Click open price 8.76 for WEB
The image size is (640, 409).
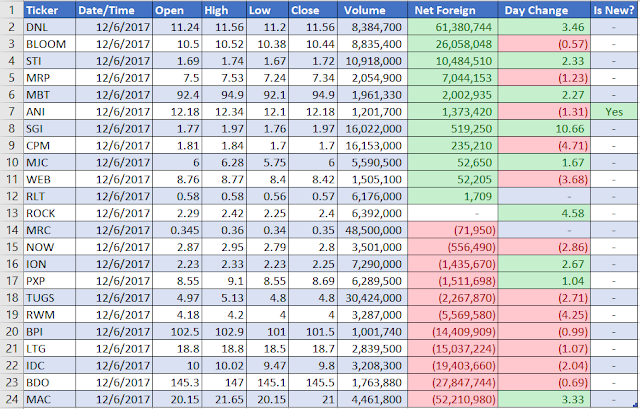pos(177,179)
